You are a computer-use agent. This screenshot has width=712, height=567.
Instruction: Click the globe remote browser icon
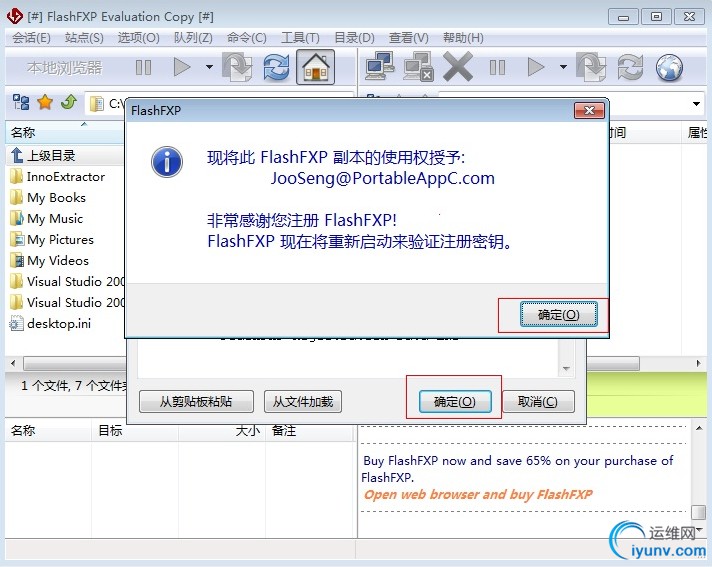669,68
